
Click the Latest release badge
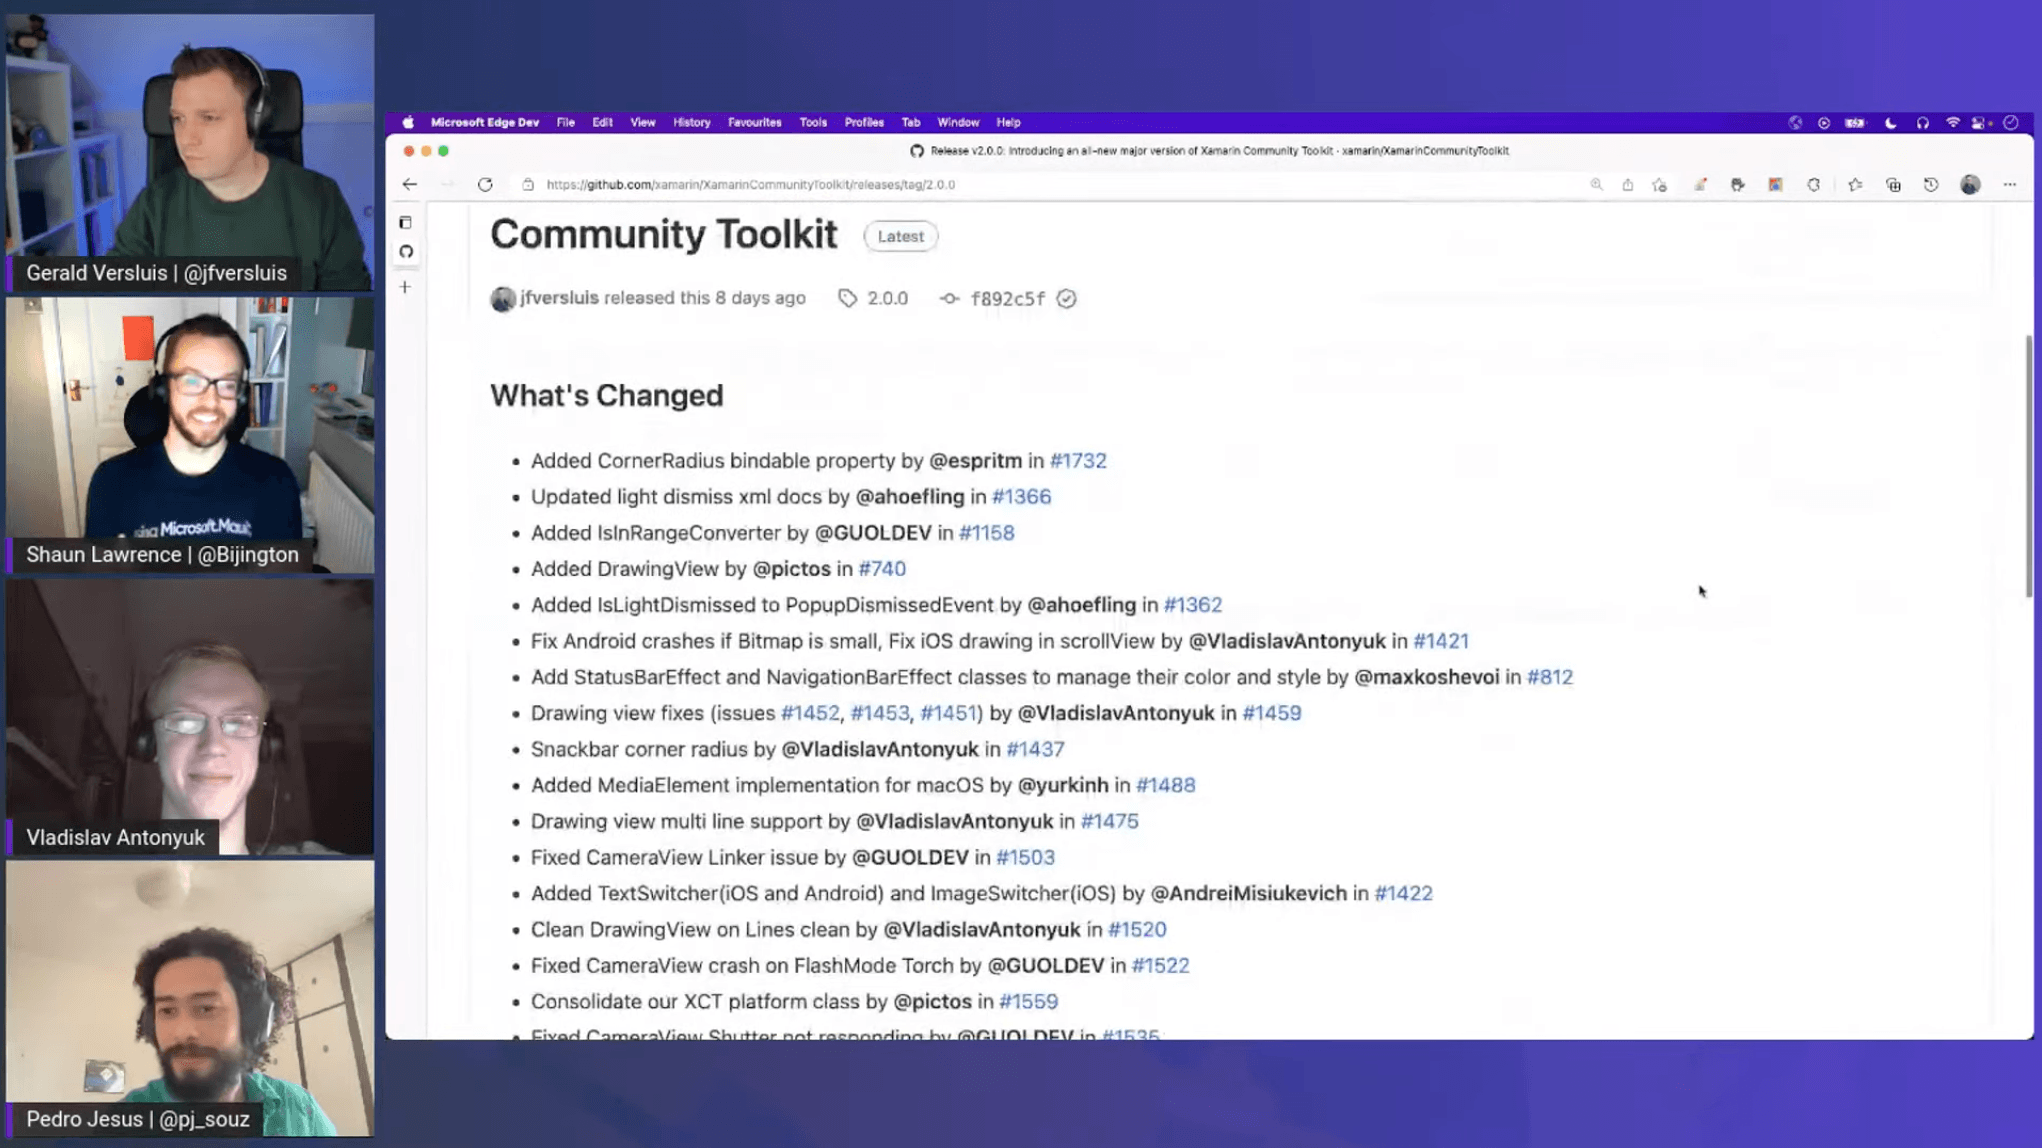(x=898, y=235)
